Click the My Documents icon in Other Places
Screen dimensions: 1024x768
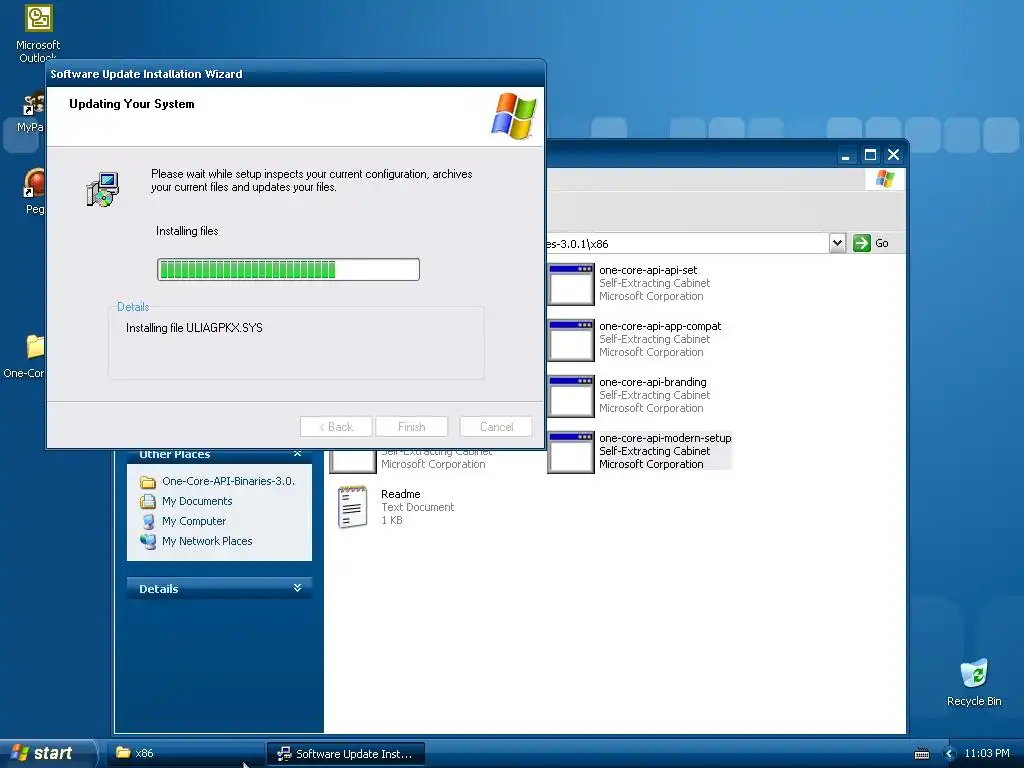tap(148, 502)
